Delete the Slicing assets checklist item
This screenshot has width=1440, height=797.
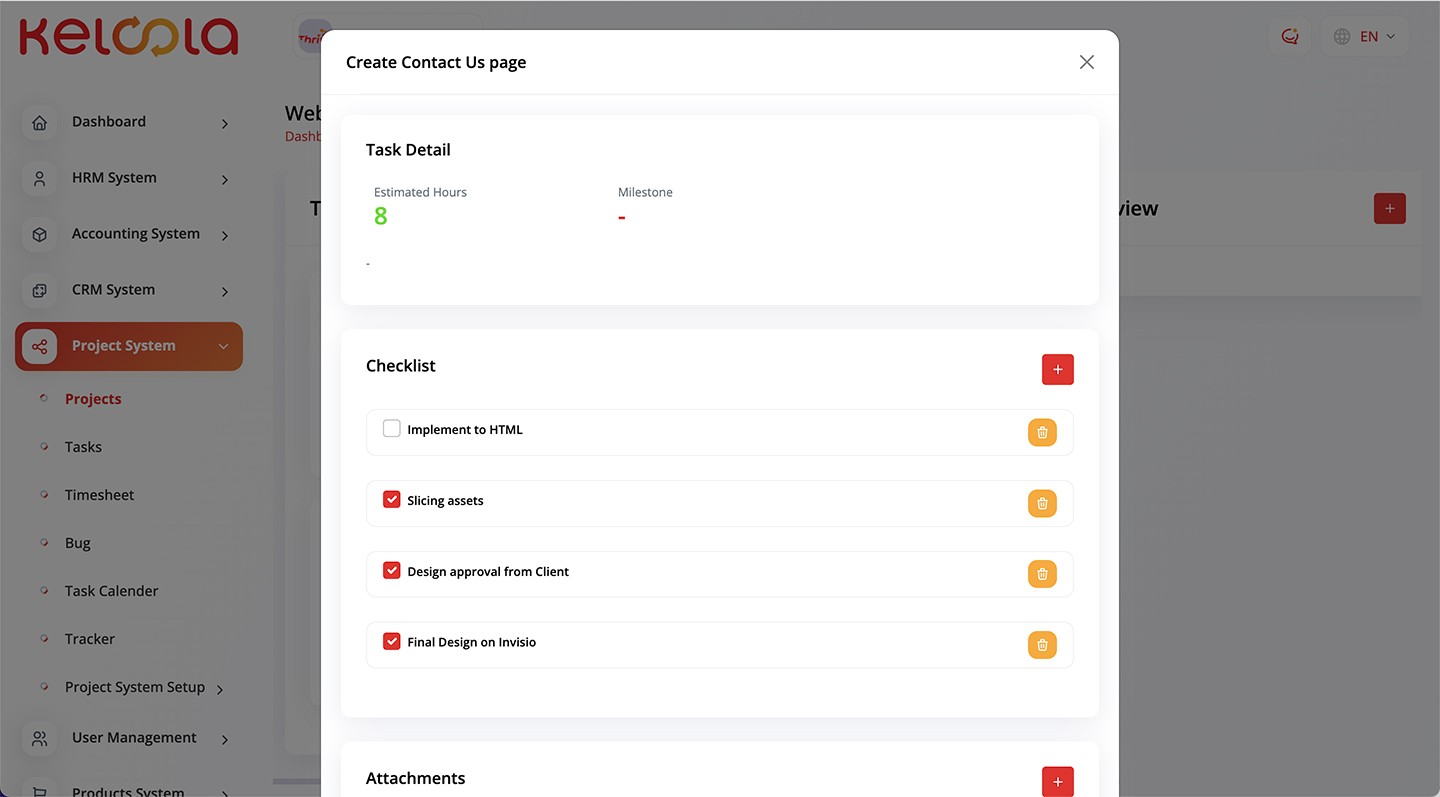1042,503
